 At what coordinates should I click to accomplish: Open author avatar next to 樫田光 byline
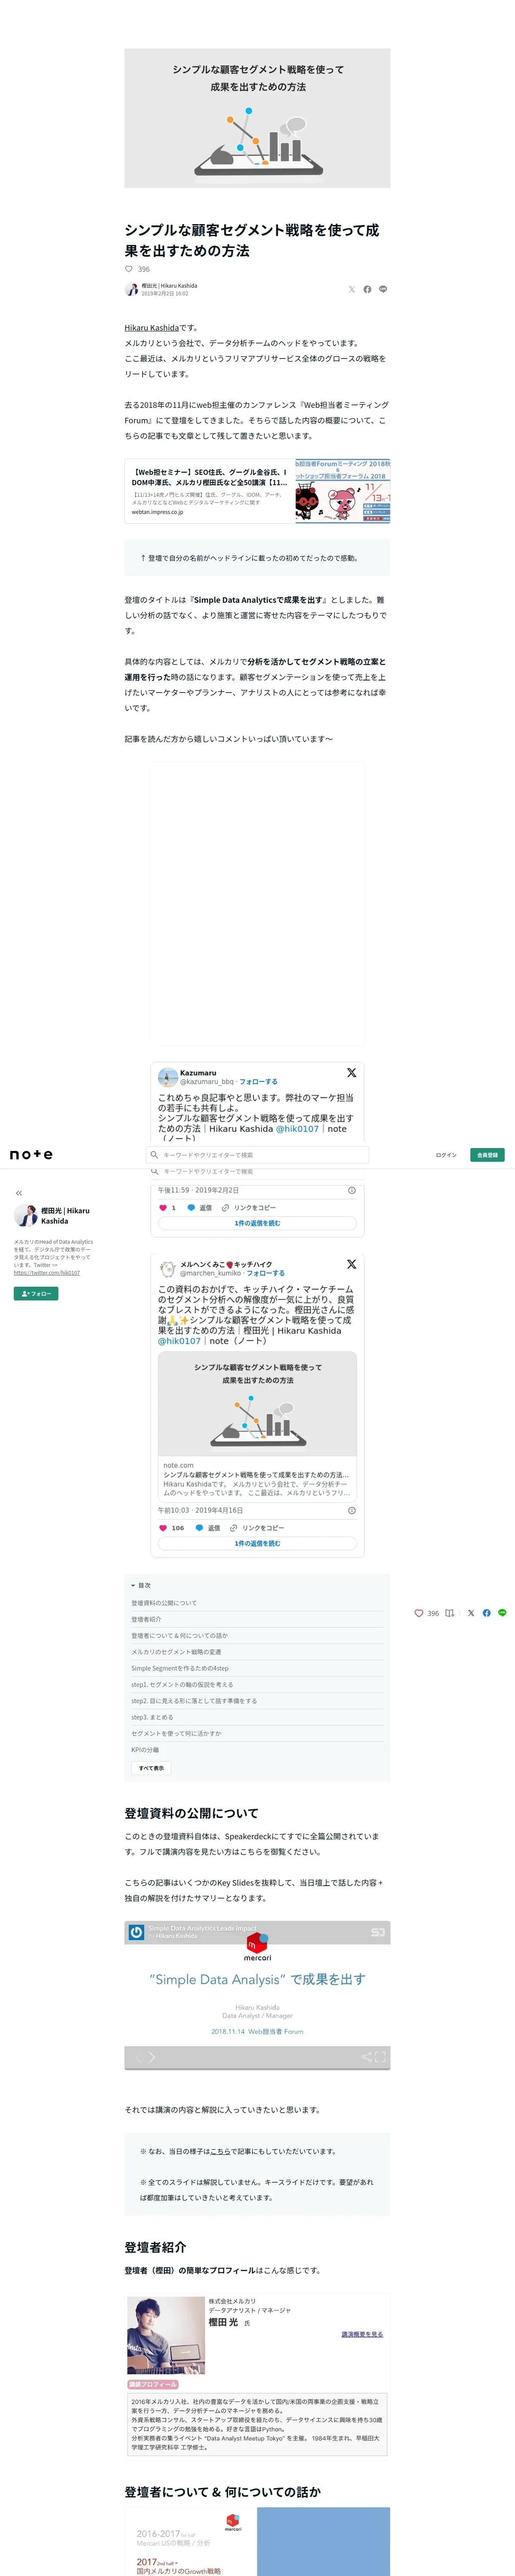[x=131, y=289]
